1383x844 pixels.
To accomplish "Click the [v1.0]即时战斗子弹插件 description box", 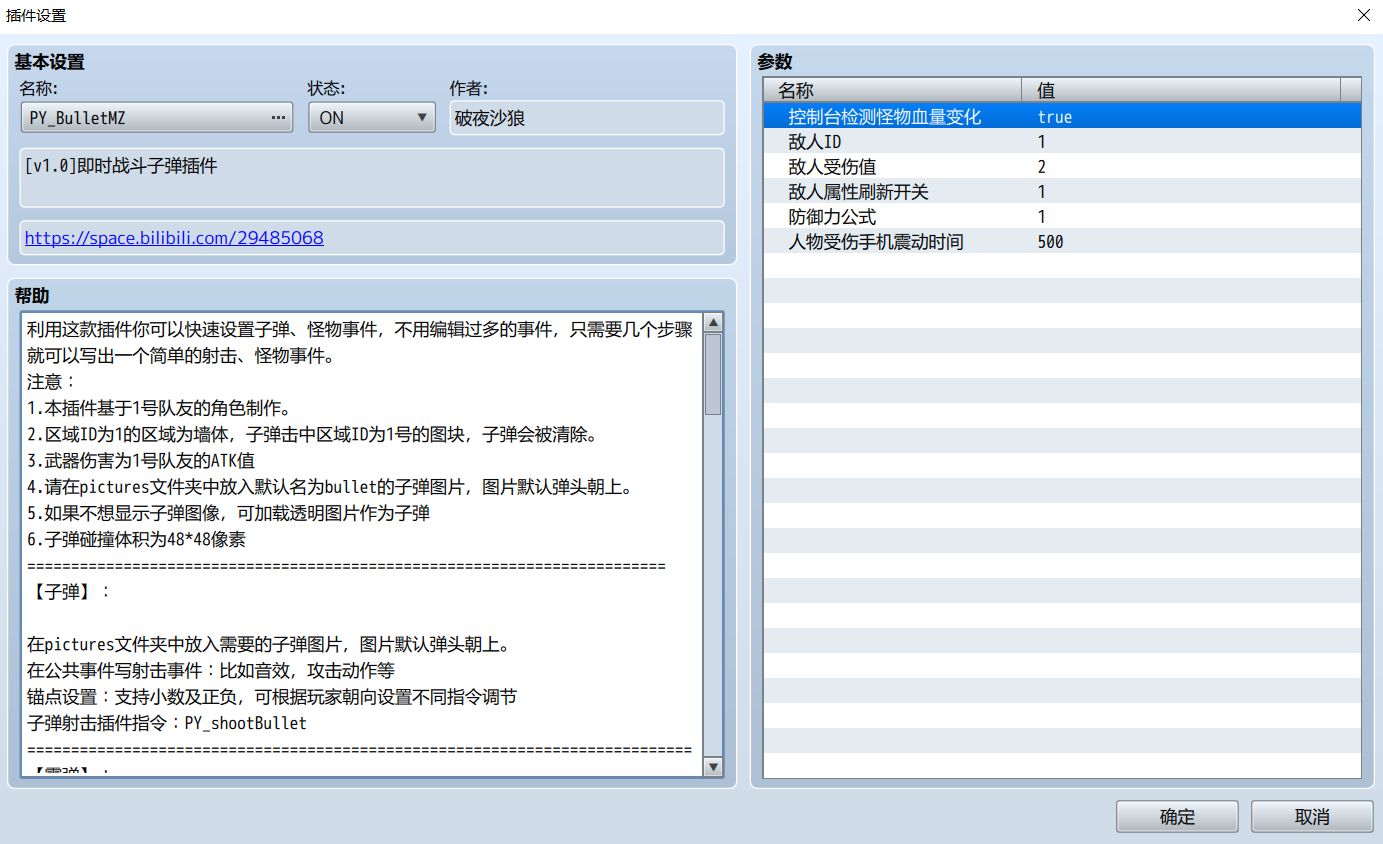I will (372, 177).
